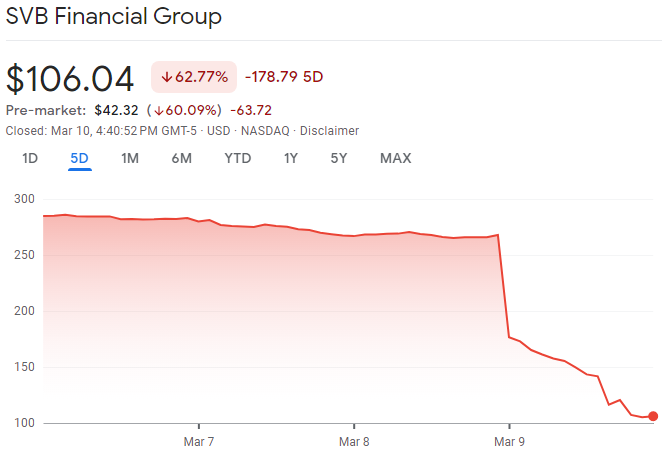Click the $106.04 share price
The height and width of the screenshot is (451, 662).
point(70,78)
